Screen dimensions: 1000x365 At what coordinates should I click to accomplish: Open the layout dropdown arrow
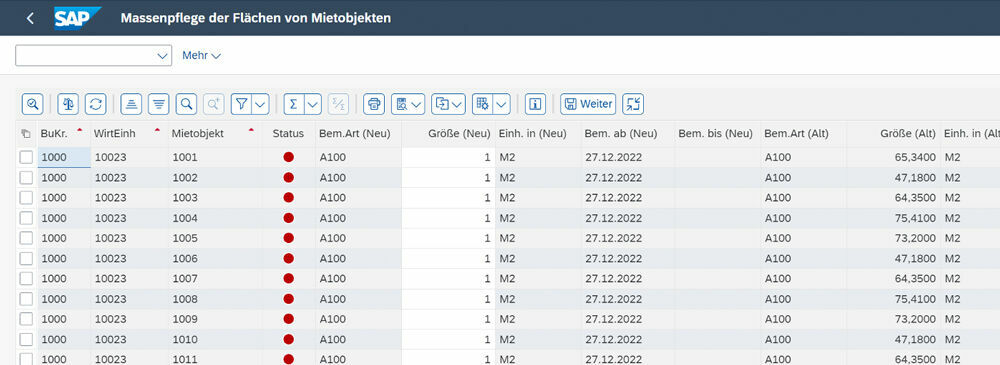point(502,104)
